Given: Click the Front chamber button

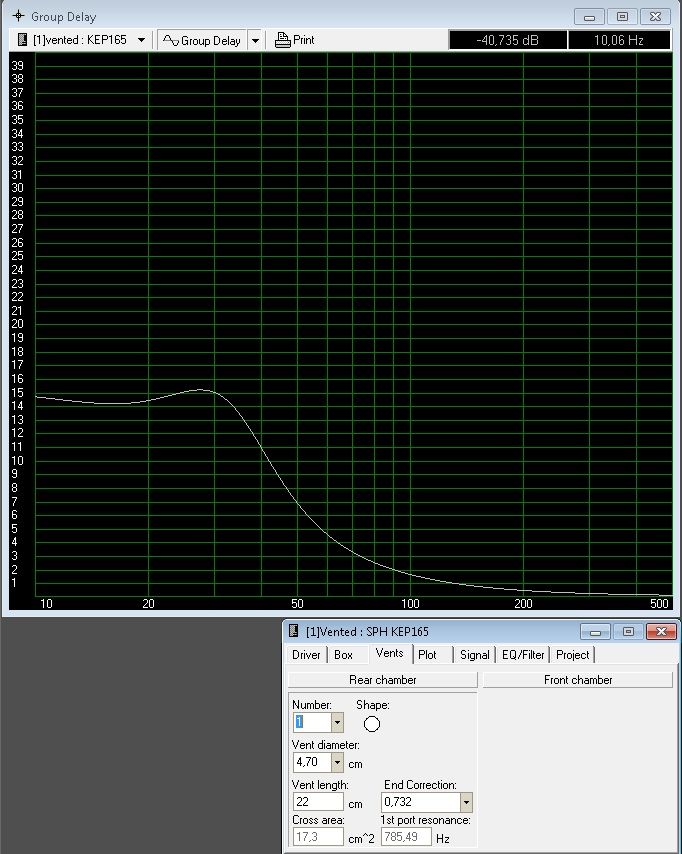Looking at the screenshot, I should tap(578, 680).
